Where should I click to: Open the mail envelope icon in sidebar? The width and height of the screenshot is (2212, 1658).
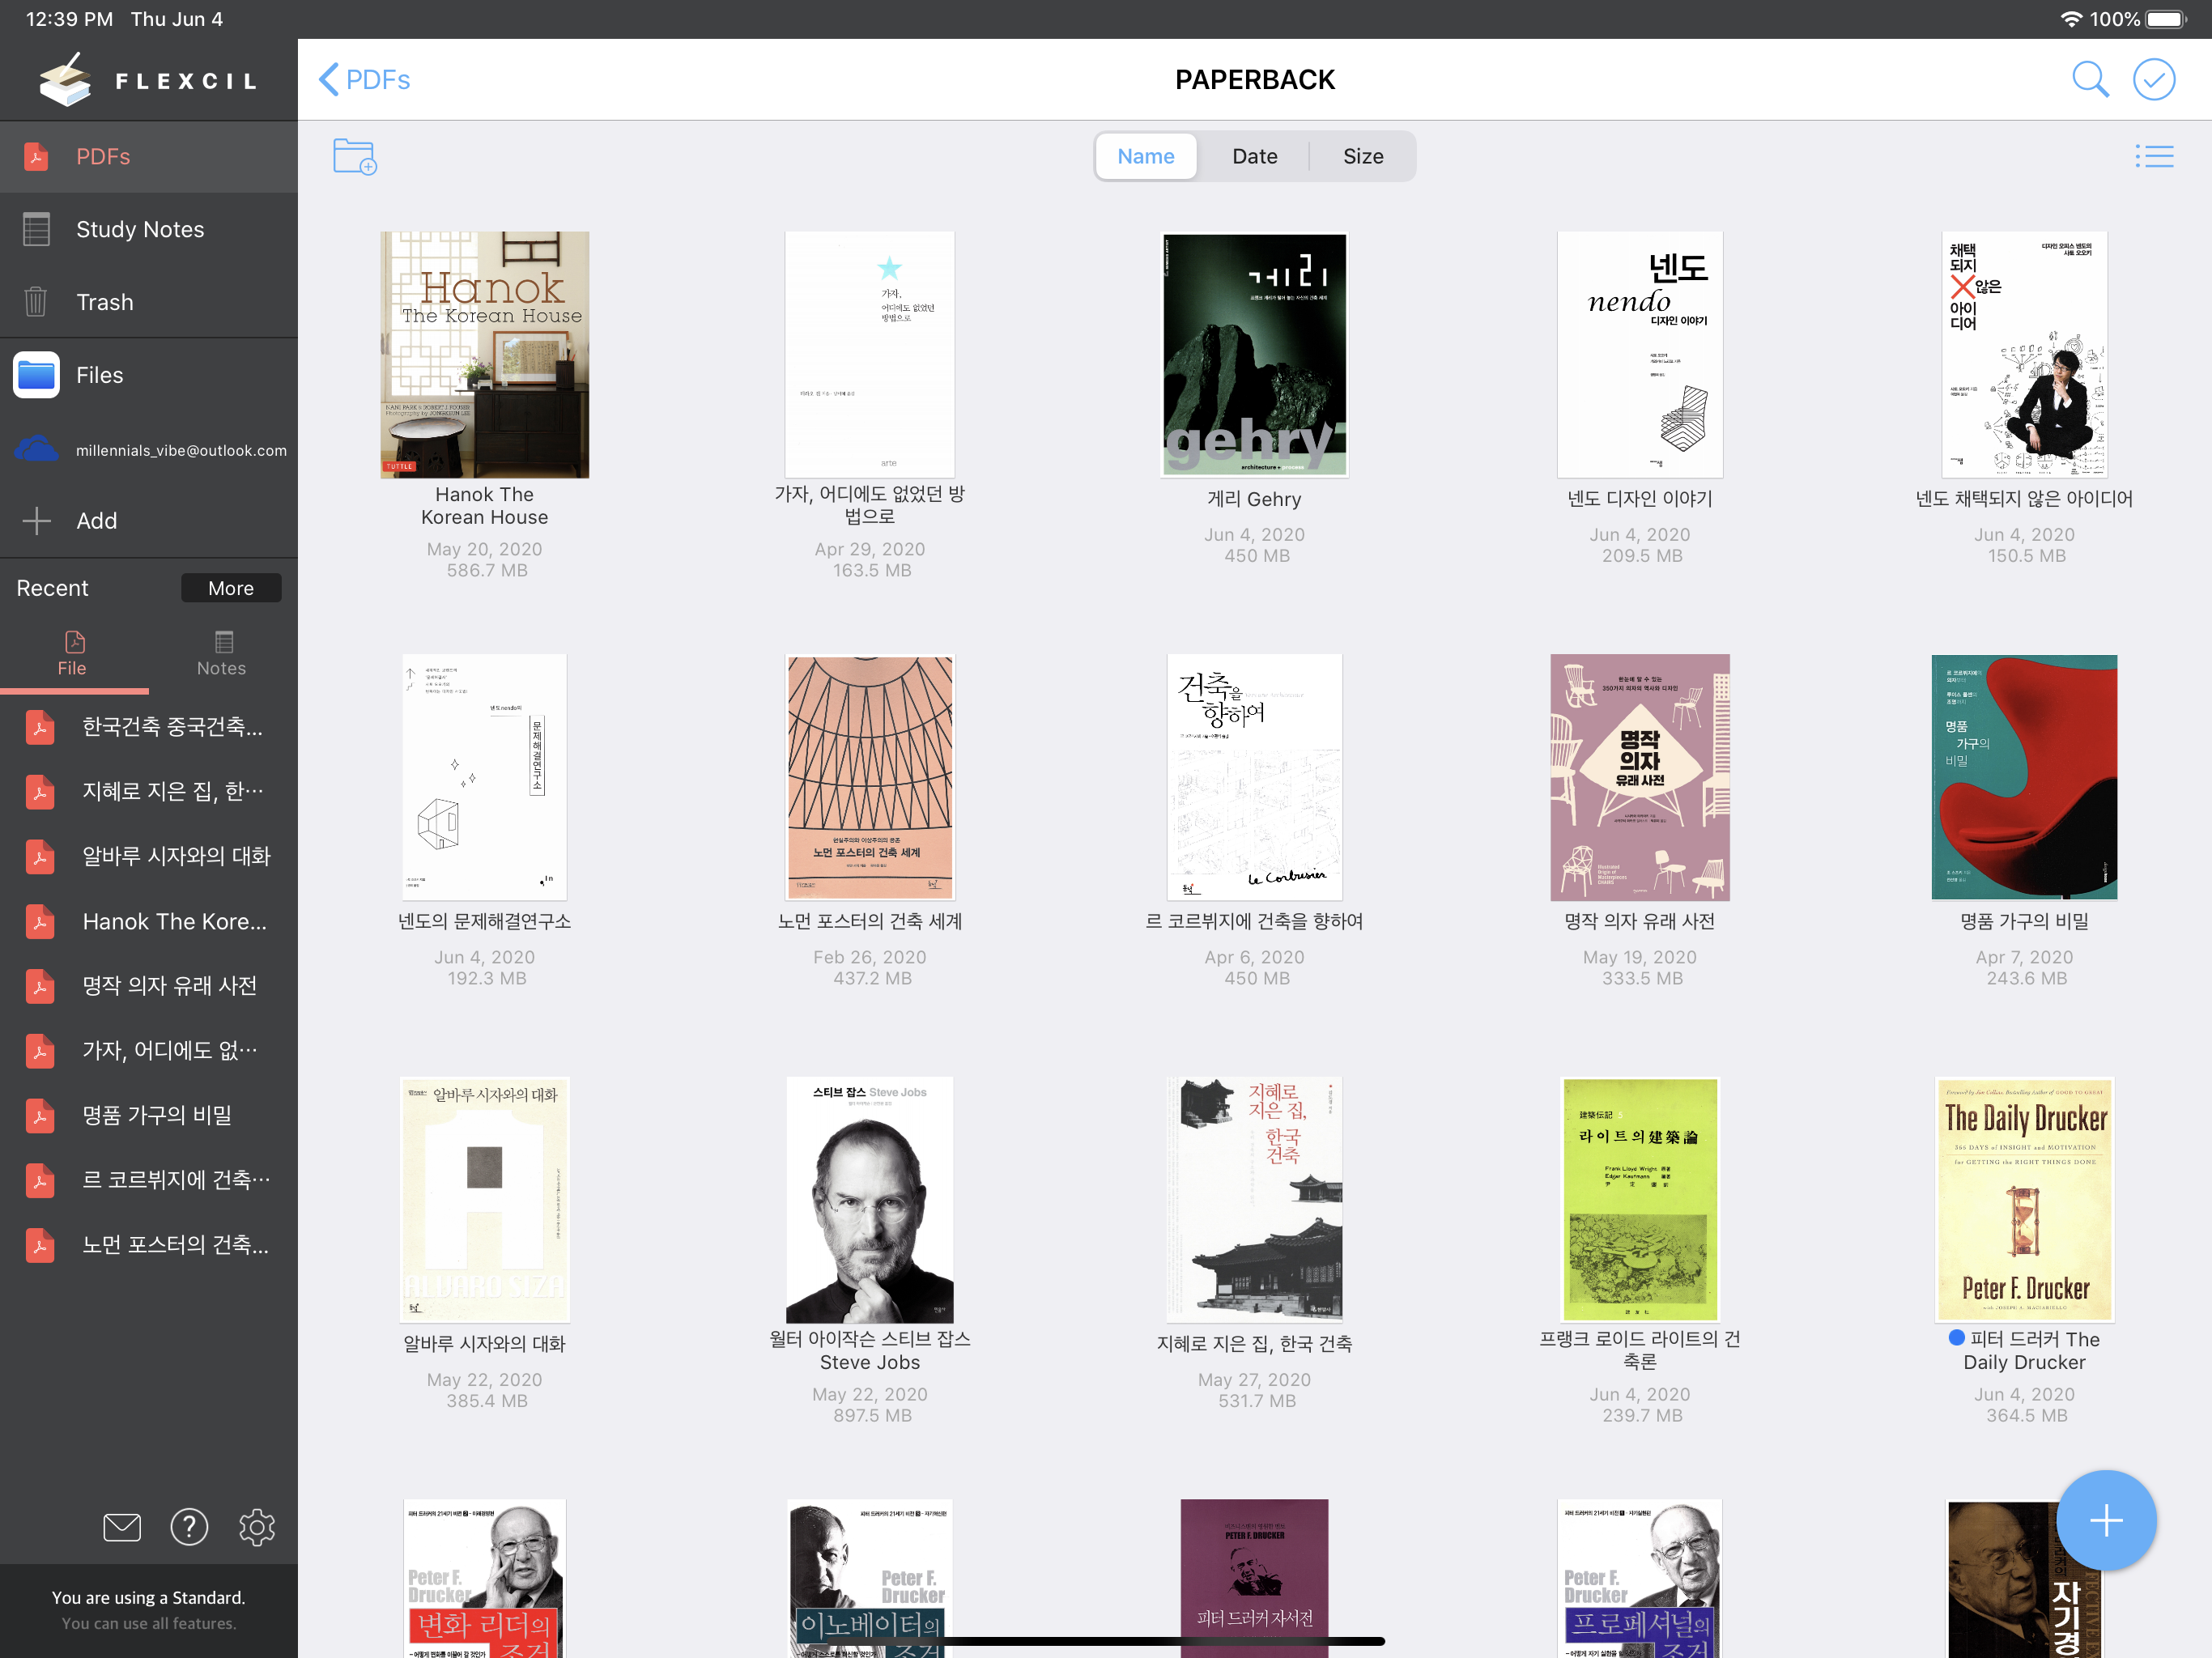point(122,1527)
